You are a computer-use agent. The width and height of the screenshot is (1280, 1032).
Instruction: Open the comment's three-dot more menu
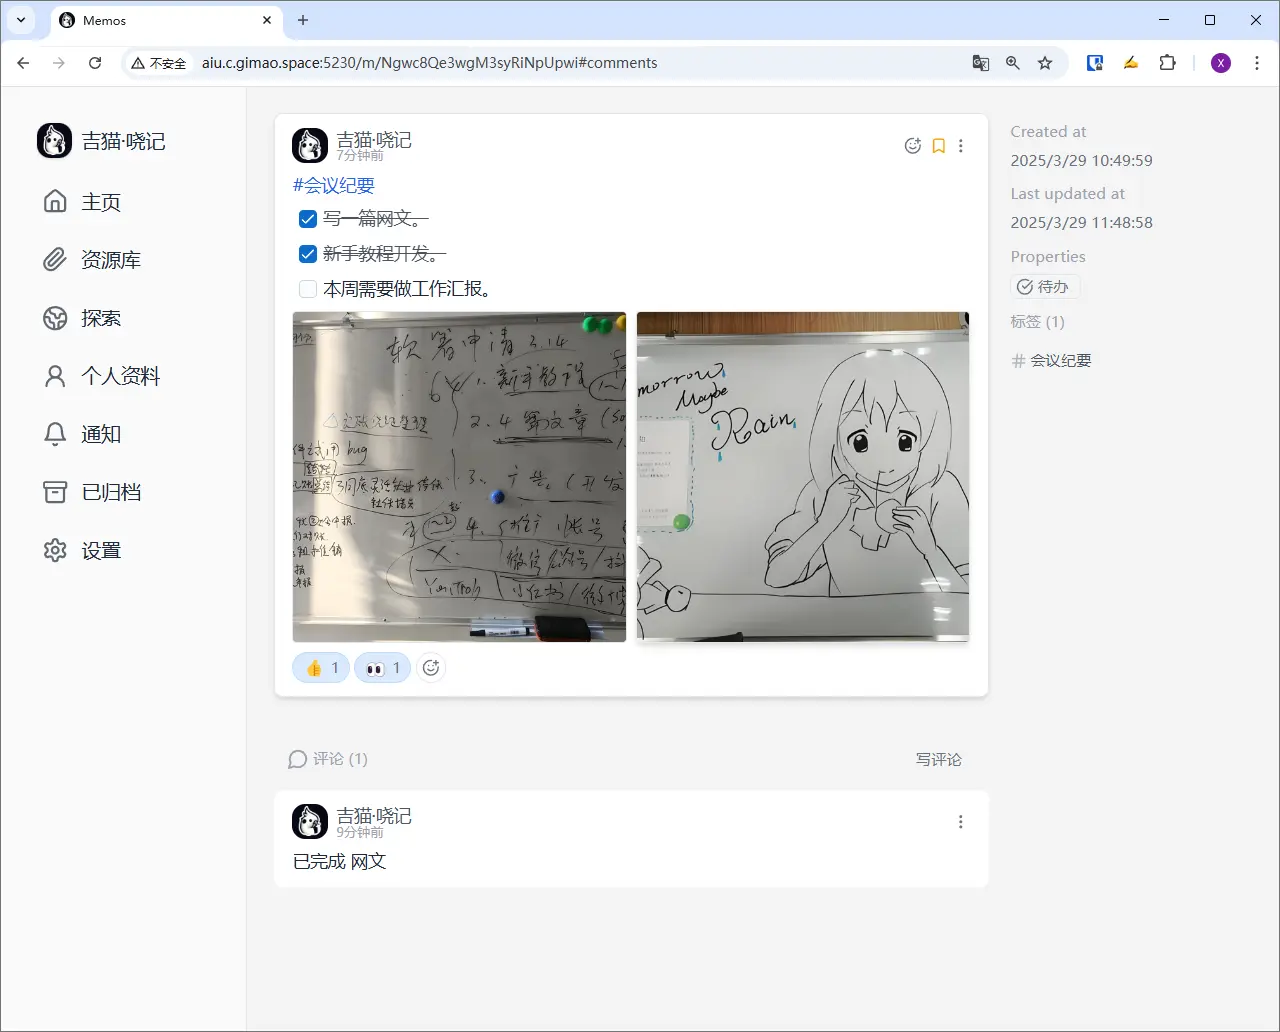coord(961,822)
